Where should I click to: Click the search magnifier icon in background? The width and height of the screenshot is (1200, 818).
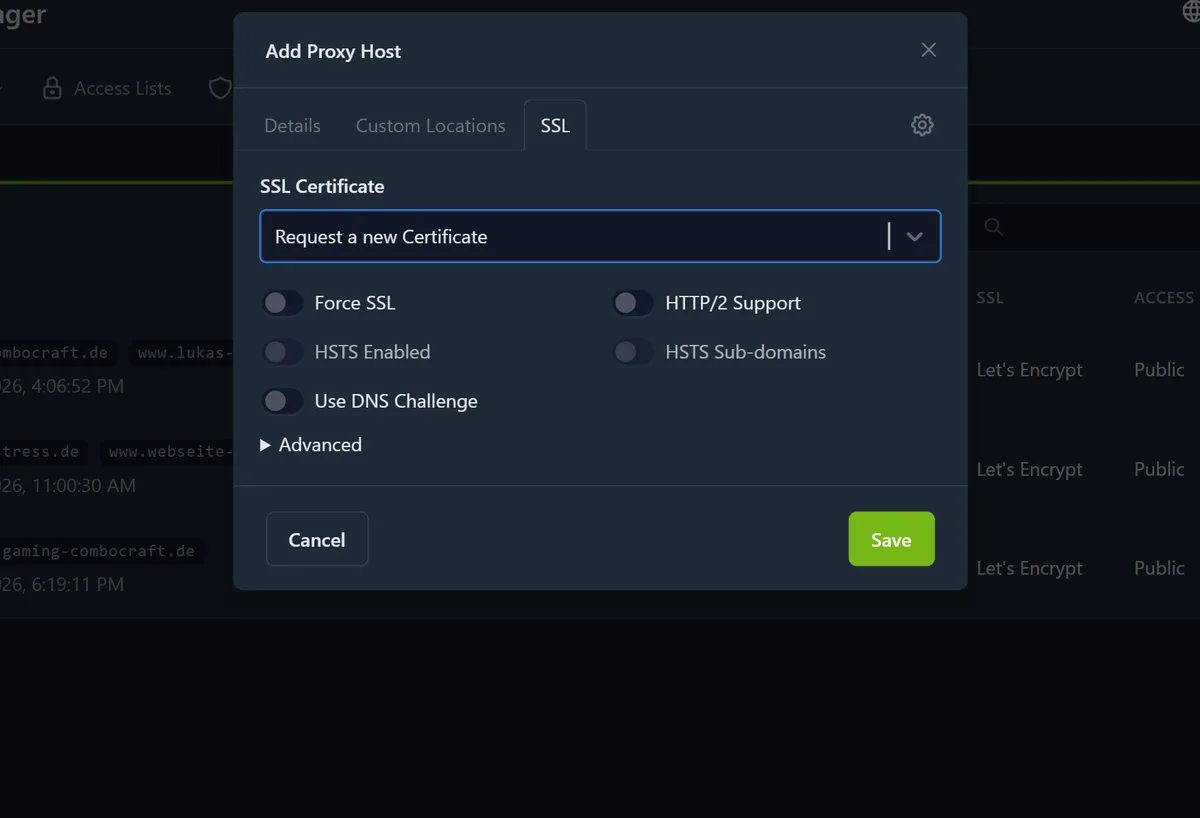pos(993,227)
